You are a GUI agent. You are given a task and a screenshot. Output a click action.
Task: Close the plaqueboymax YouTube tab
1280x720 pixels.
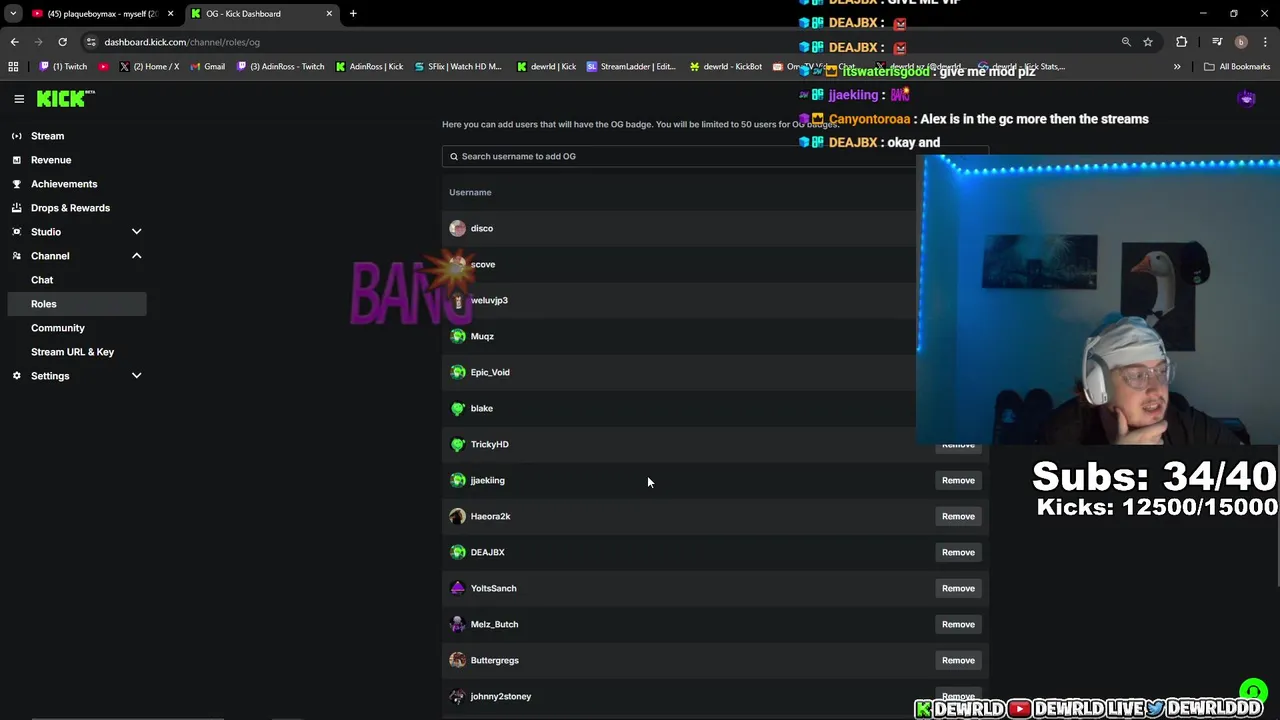tap(170, 14)
